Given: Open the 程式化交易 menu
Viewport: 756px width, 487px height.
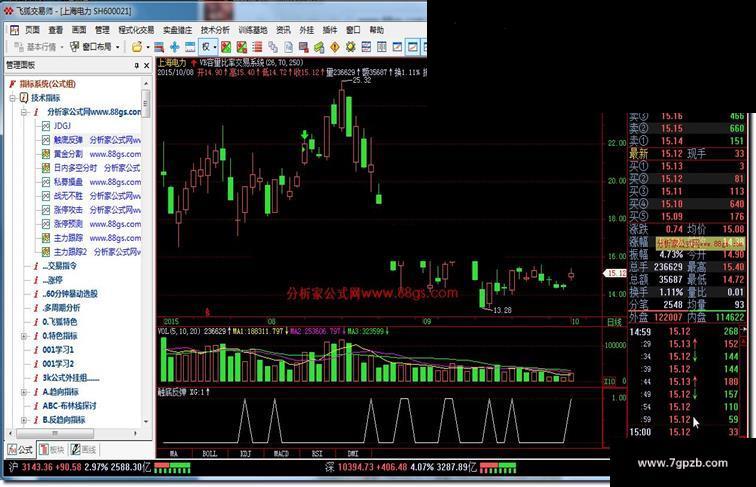Looking at the screenshot, I should 136,30.
